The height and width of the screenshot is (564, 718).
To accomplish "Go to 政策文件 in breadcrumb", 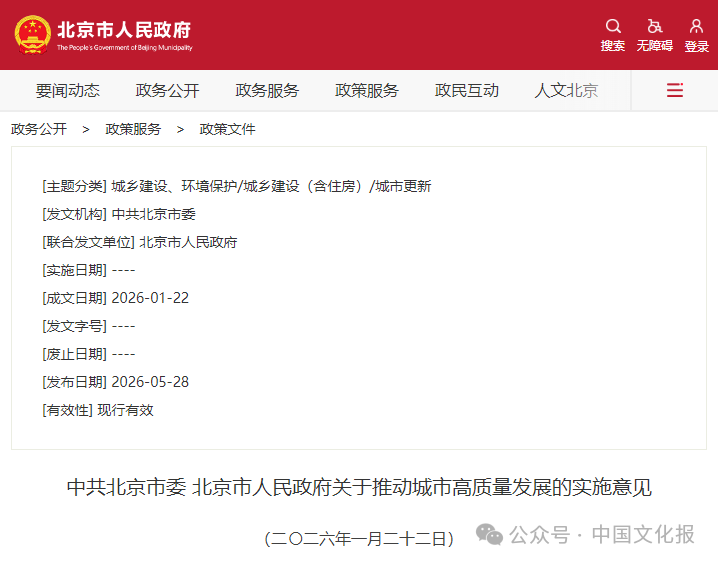I will click(x=228, y=129).
